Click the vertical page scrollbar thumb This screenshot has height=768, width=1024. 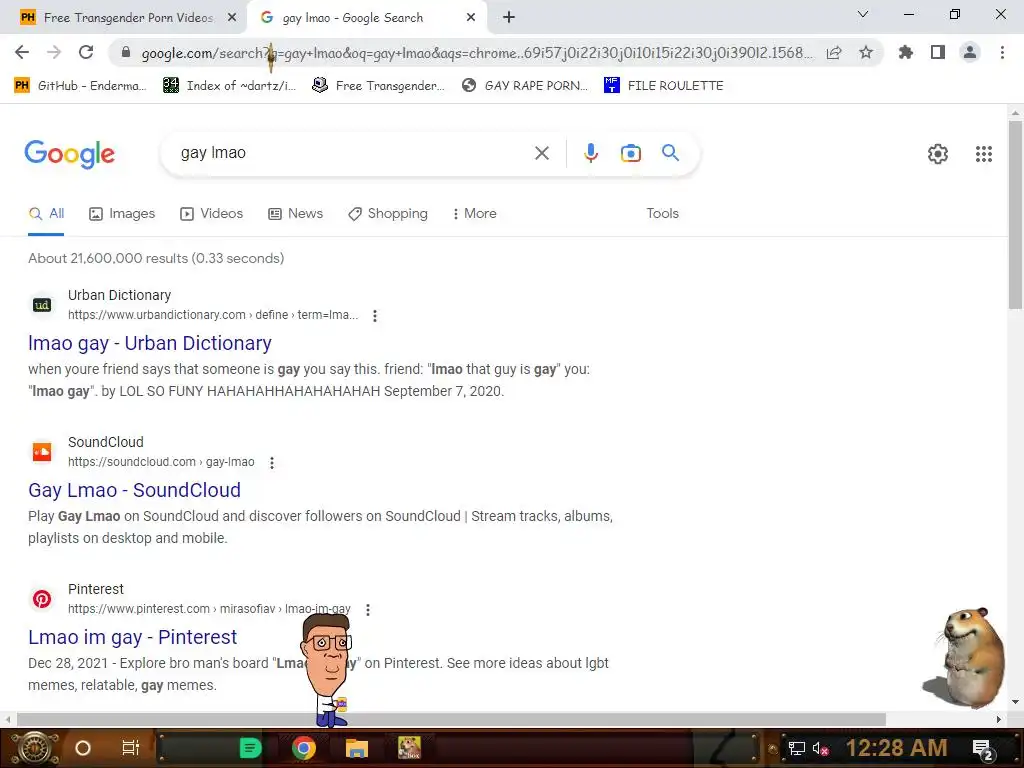(x=1015, y=216)
